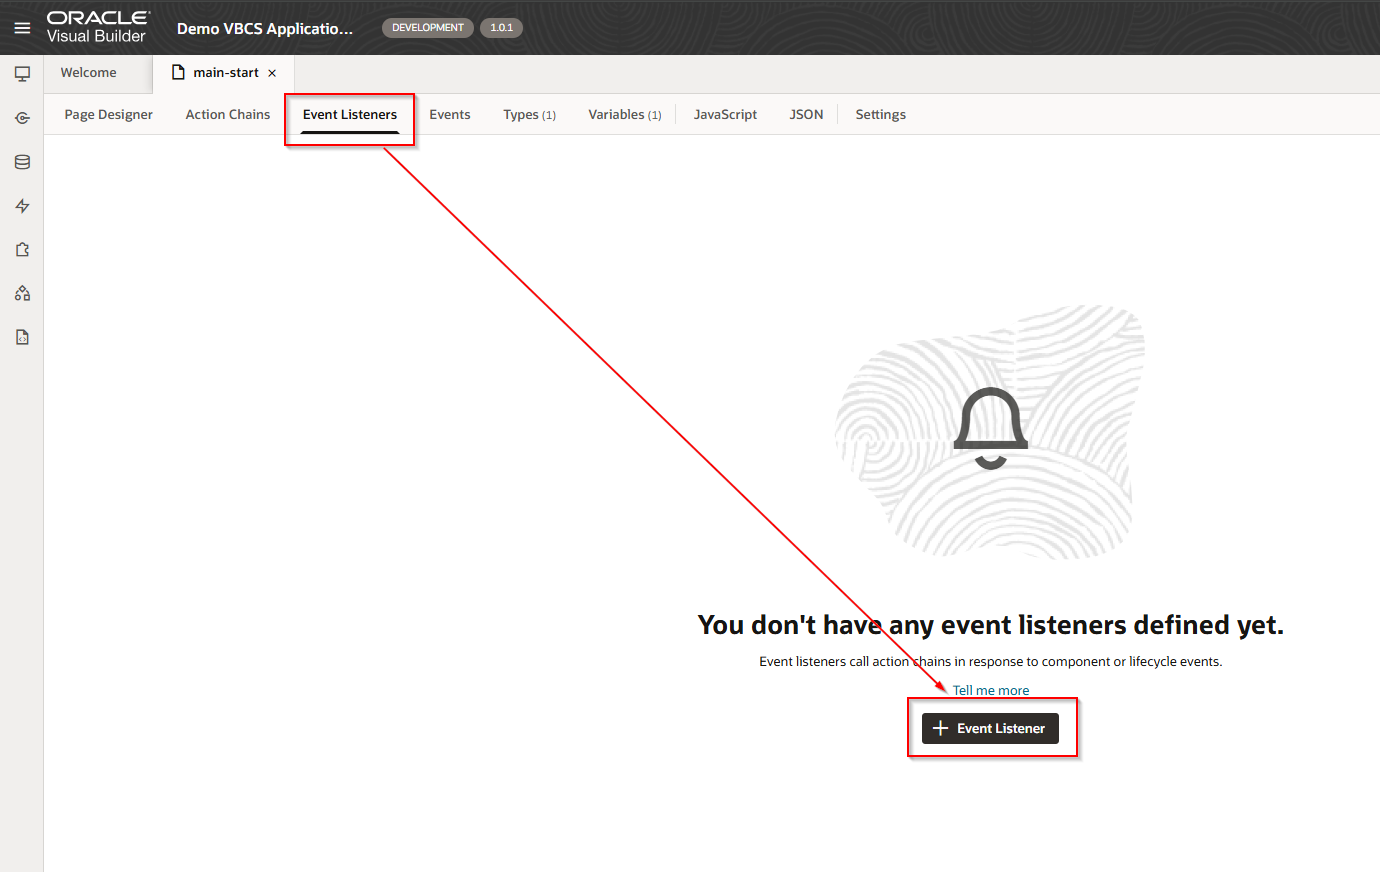Image resolution: width=1380 pixels, height=872 pixels.
Task: Click the shapes icon in the sidebar
Action: pyautogui.click(x=22, y=293)
